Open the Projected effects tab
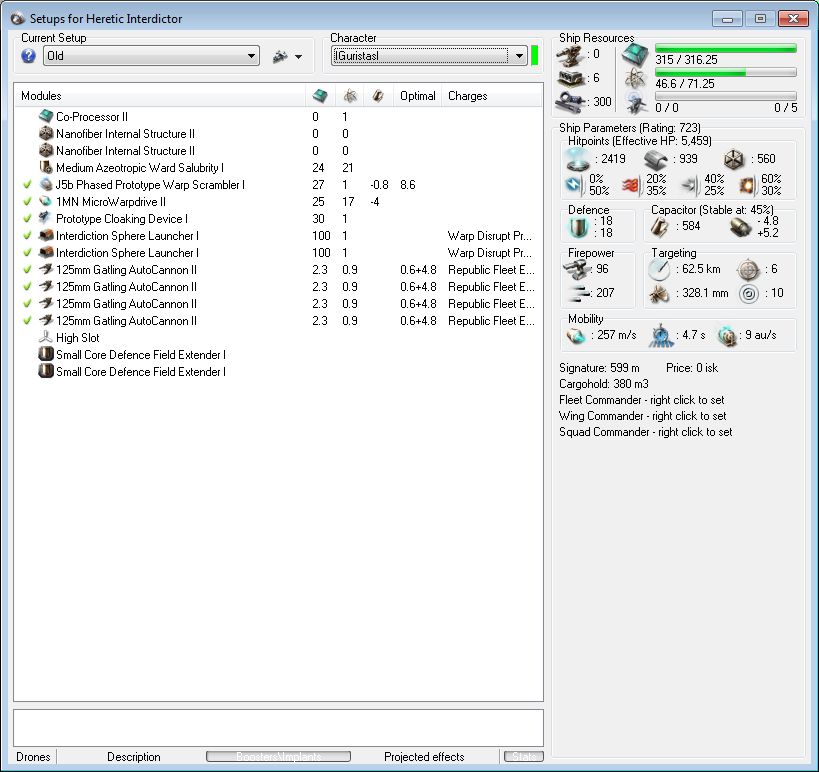The width and height of the screenshot is (819, 772). tap(424, 756)
